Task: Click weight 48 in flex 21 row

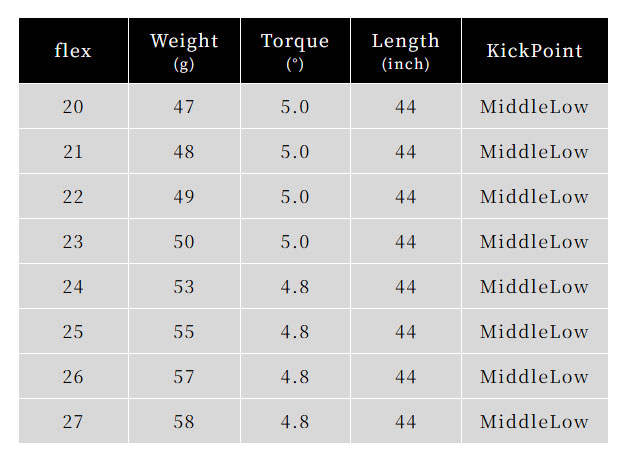Action: (185, 151)
